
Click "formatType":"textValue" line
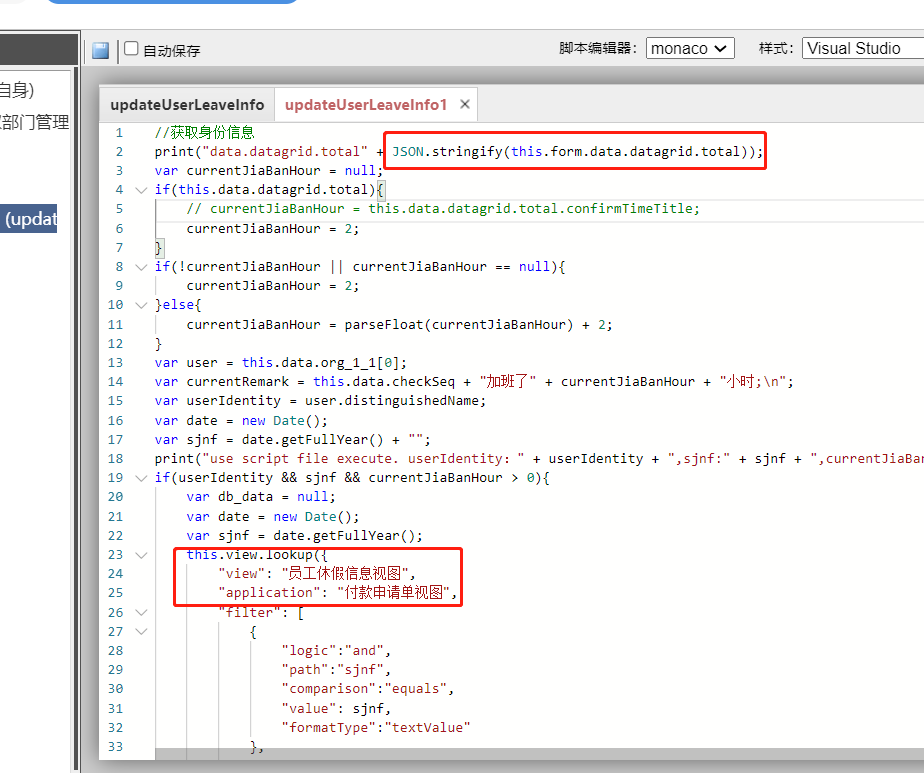point(375,727)
